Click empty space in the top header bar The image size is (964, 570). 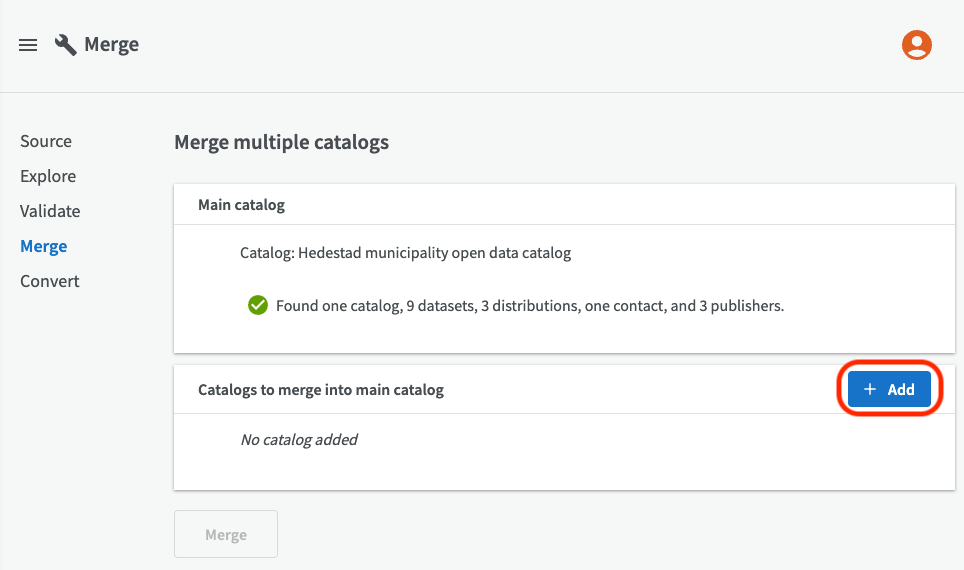[x=500, y=45]
